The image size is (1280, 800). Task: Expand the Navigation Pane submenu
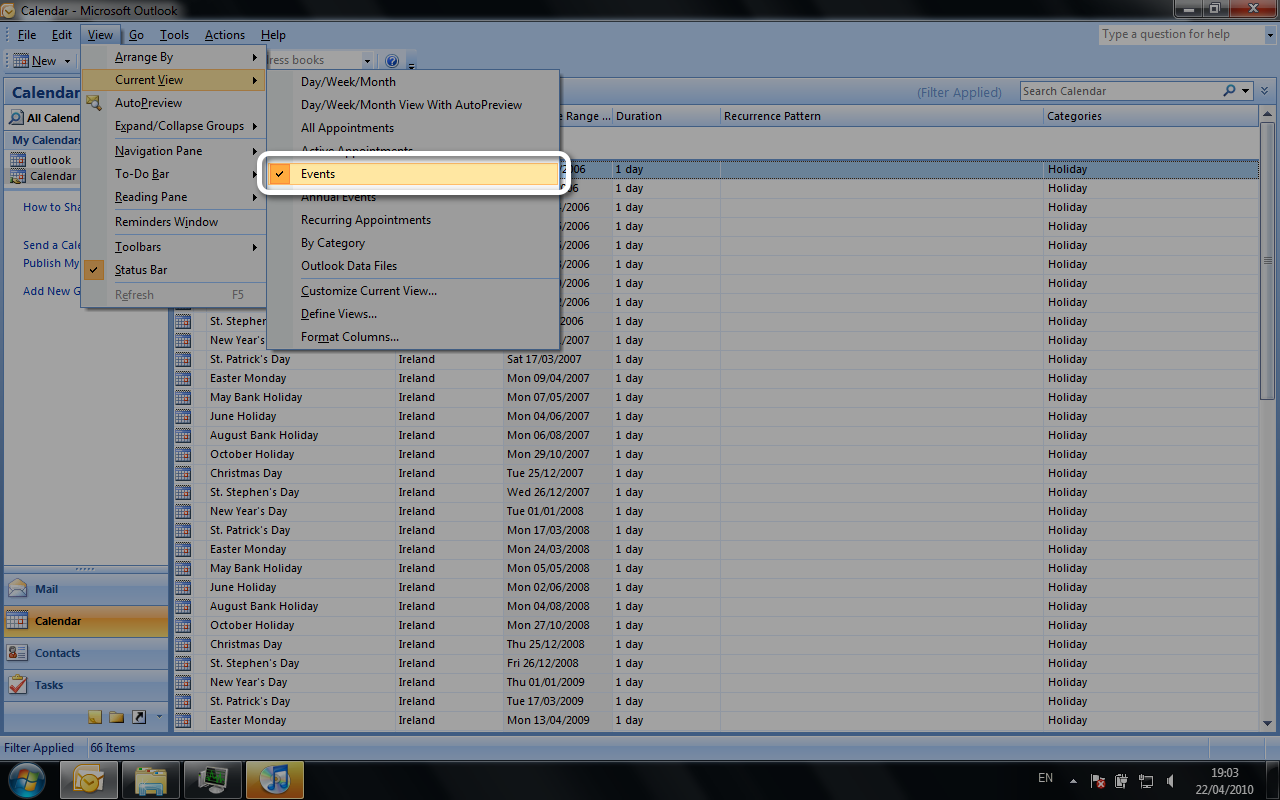[x=174, y=151]
